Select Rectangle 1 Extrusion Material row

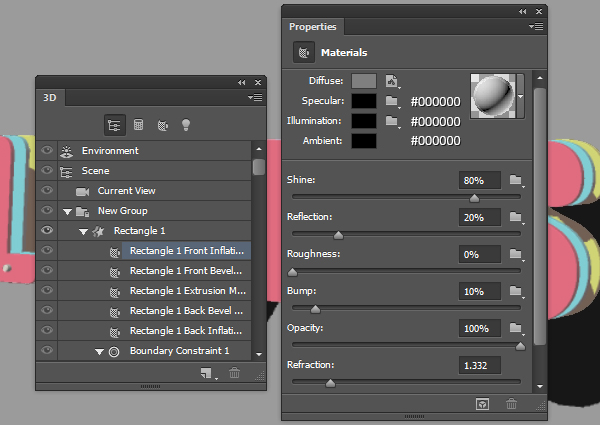(x=188, y=291)
